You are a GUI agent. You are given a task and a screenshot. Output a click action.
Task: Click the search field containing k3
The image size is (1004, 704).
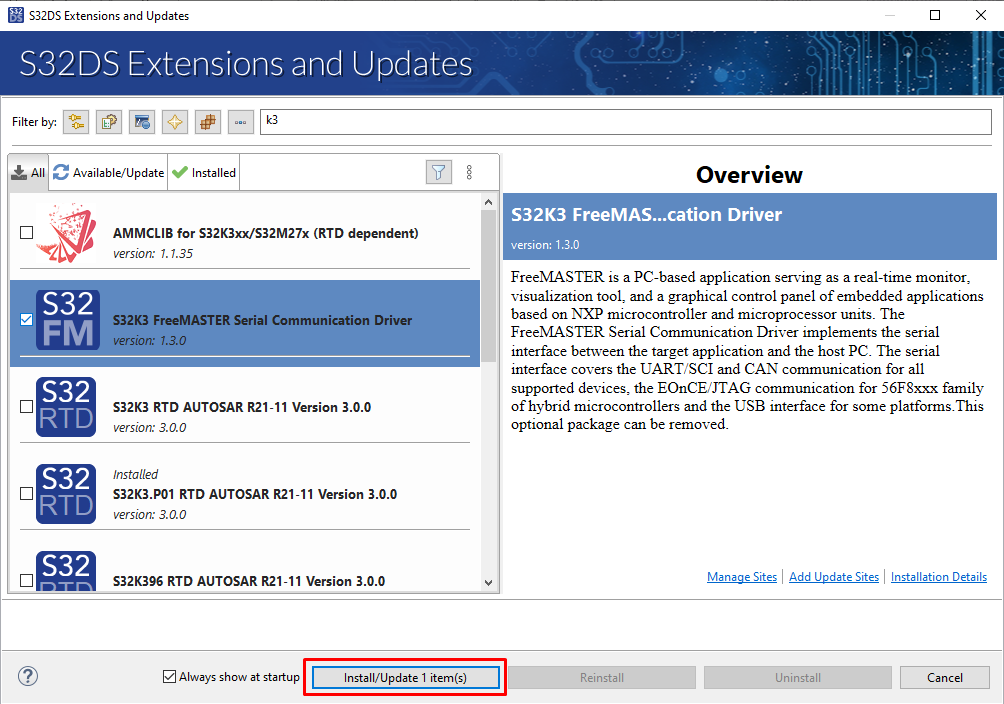point(625,121)
